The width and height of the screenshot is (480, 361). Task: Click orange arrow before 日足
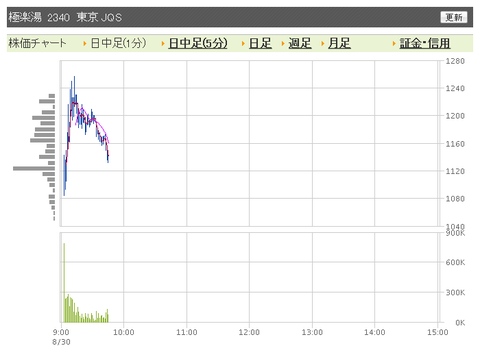(243, 44)
